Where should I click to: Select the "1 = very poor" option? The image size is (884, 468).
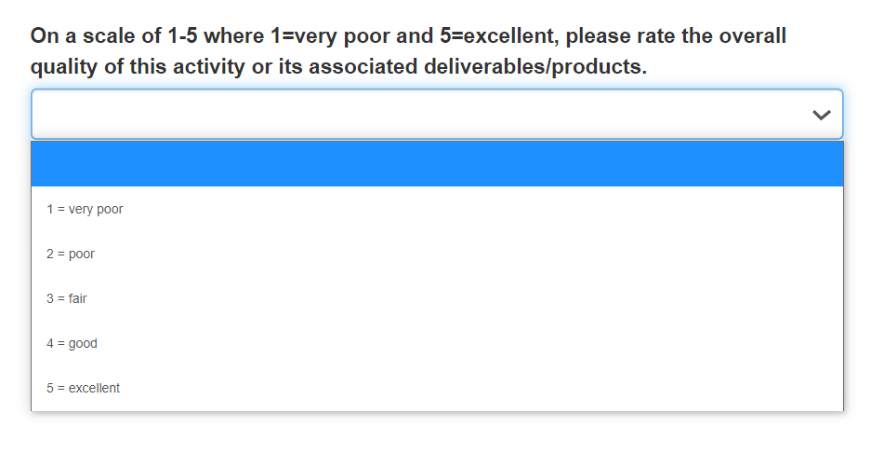[x=85, y=209]
